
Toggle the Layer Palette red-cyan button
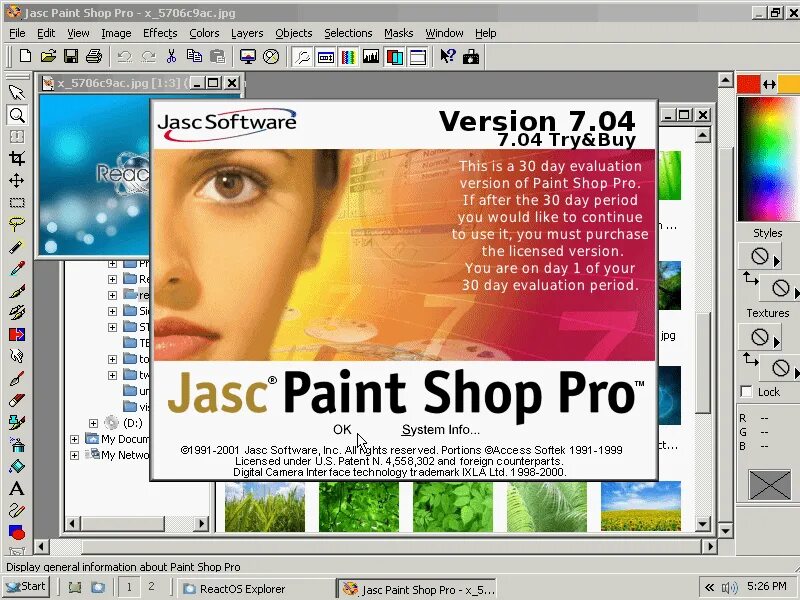394,57
